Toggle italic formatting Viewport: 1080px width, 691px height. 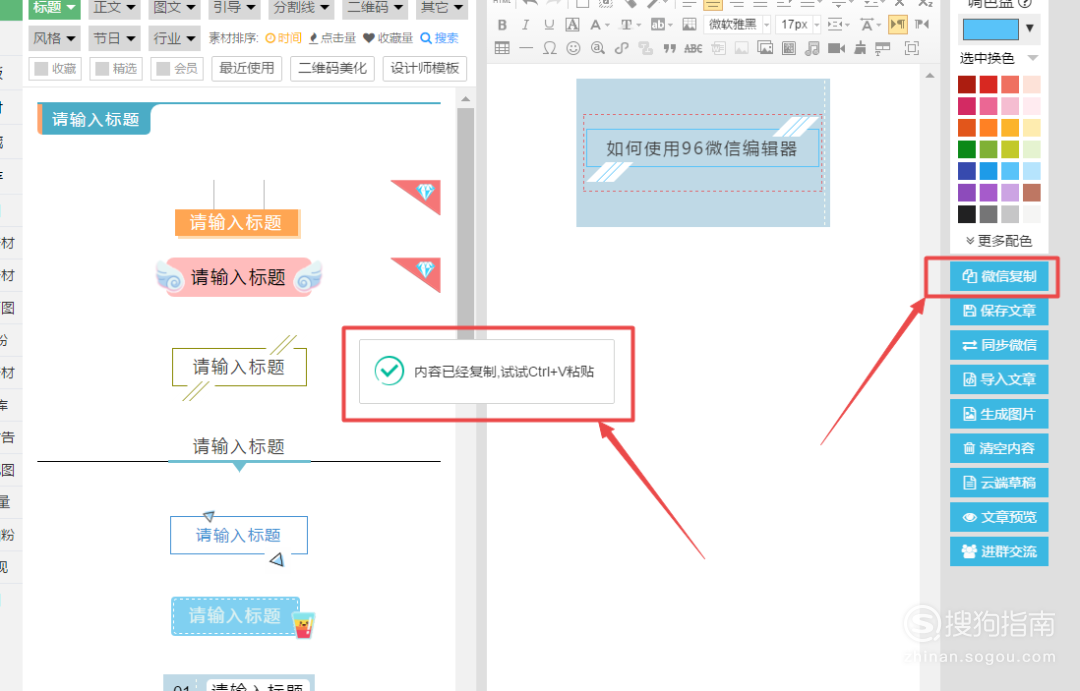526,25
